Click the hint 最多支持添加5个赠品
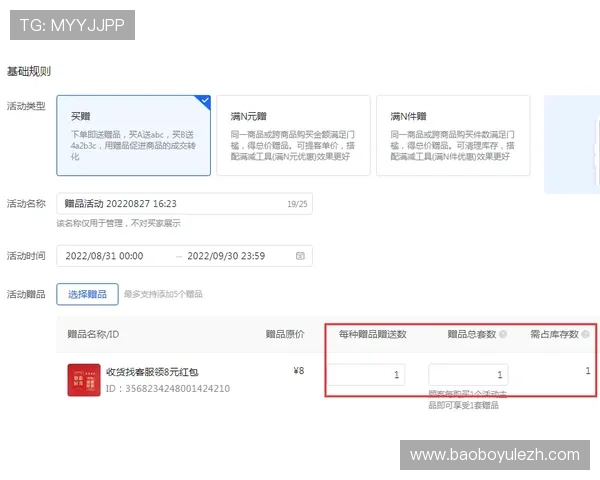Screen dimensions: 600x480 coord(163,294)
